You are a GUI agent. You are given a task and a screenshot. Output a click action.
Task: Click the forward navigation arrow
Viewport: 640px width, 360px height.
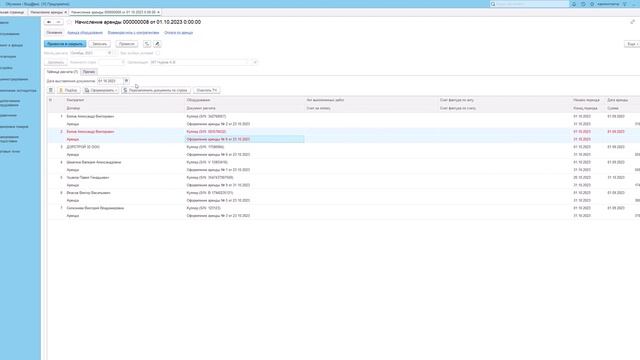coord(58,22)
